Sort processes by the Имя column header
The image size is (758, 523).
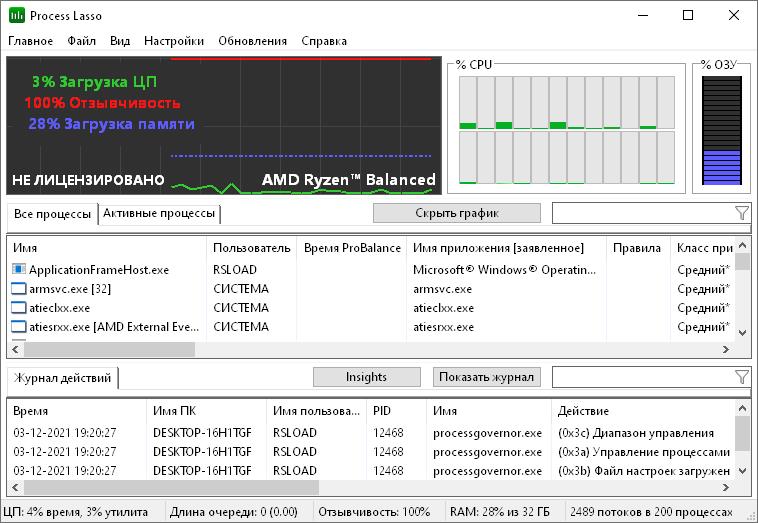click(100, 248)
